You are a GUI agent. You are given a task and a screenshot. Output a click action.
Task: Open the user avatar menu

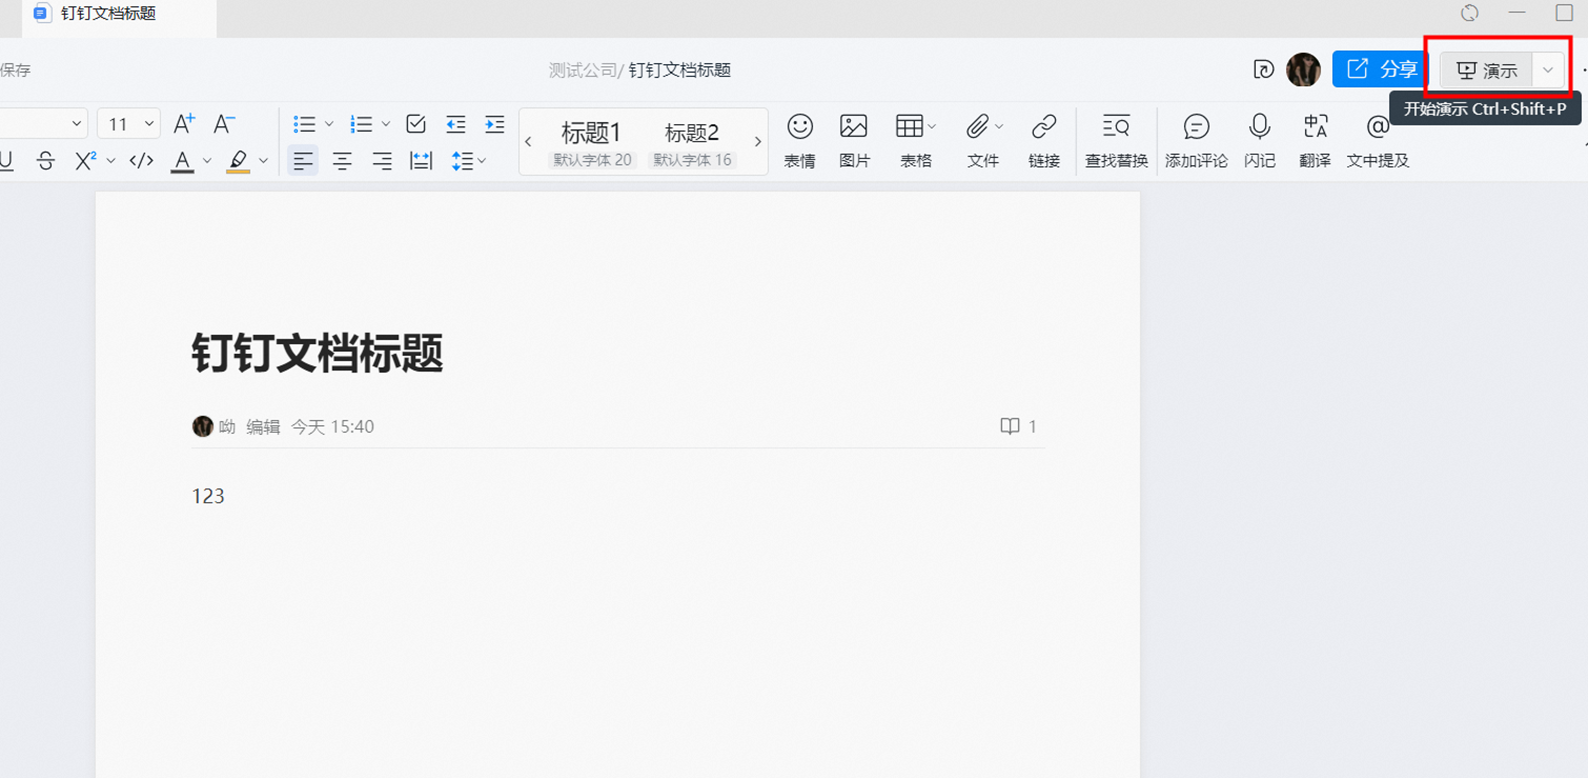pos(1303,69)
